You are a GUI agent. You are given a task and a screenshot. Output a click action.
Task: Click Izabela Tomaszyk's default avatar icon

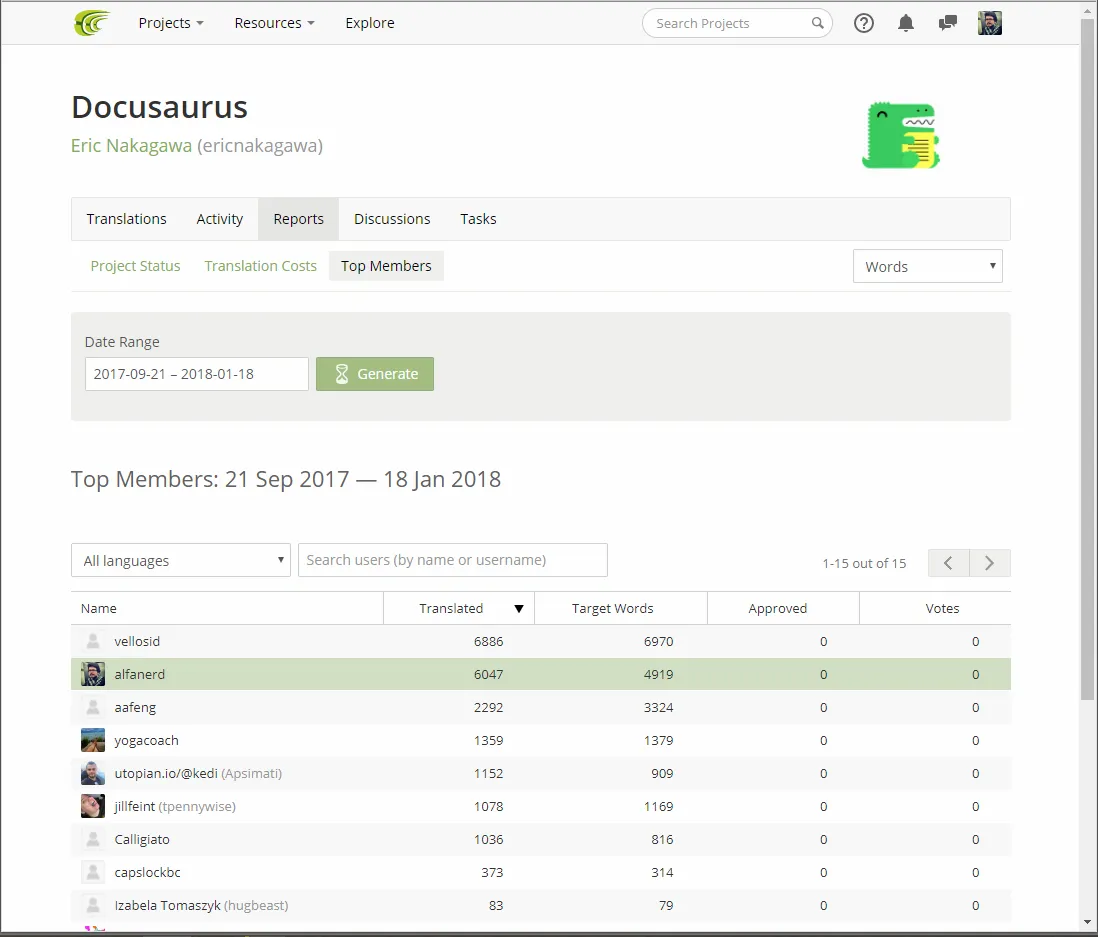point(92,905)
